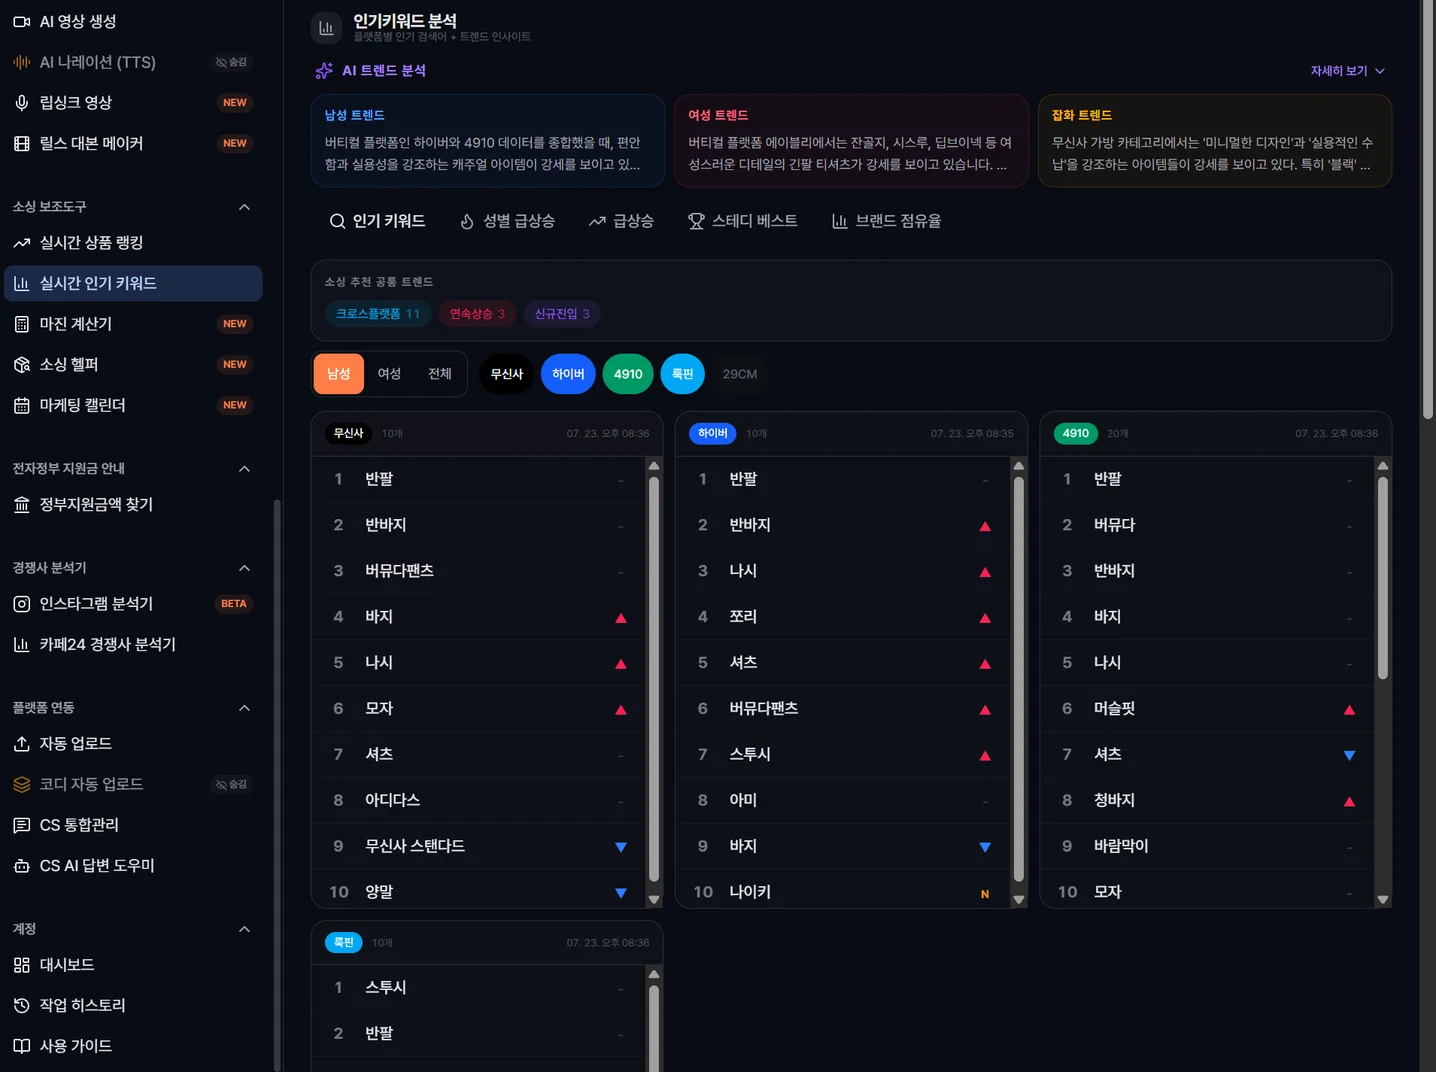Switch to the 급상승 tab
Viewport: 1436px width, 1072px height.
coord(622,221)
